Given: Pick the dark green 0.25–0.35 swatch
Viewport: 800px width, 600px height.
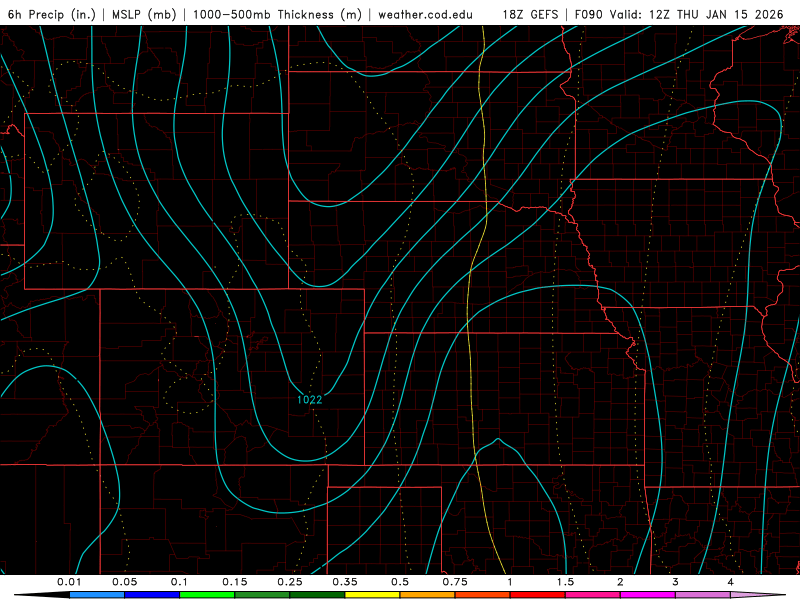Looking at the screenshot, I should [x=317, y=595].
